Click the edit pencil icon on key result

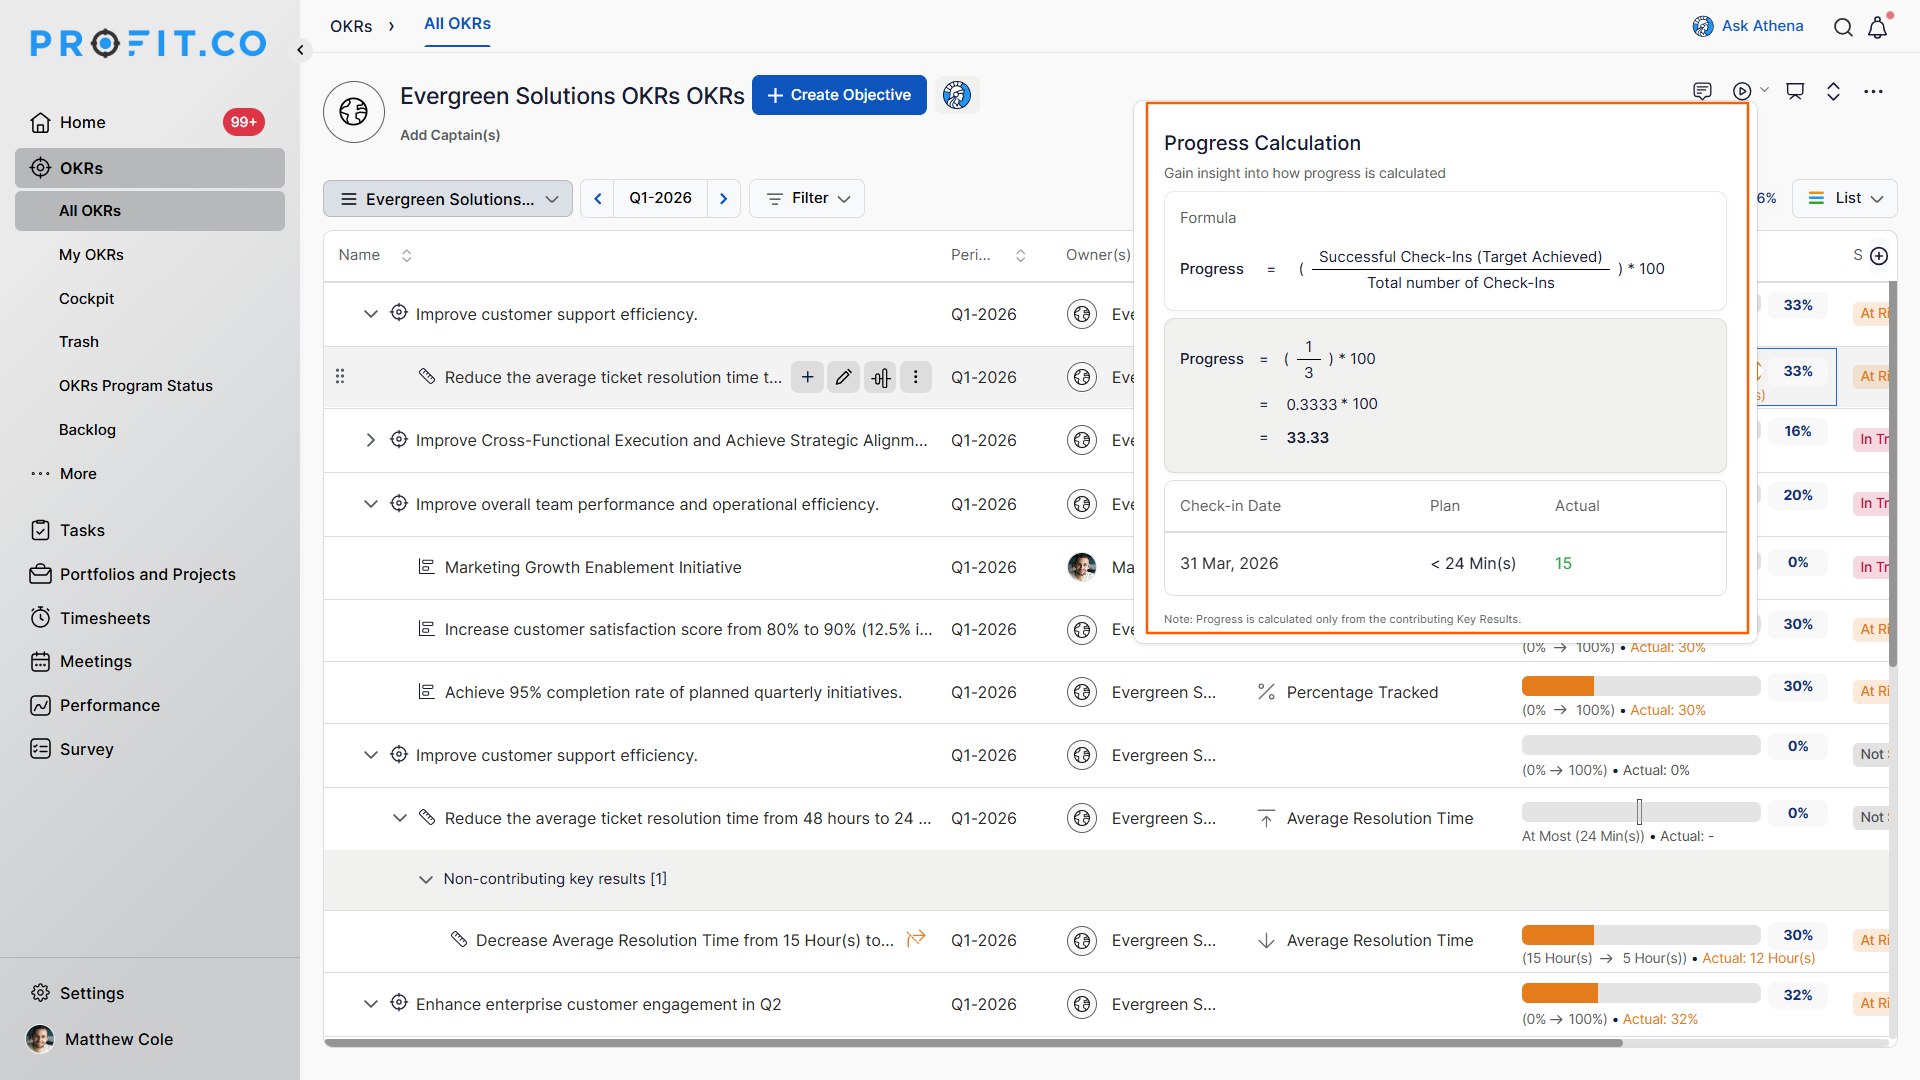[843, 377]
